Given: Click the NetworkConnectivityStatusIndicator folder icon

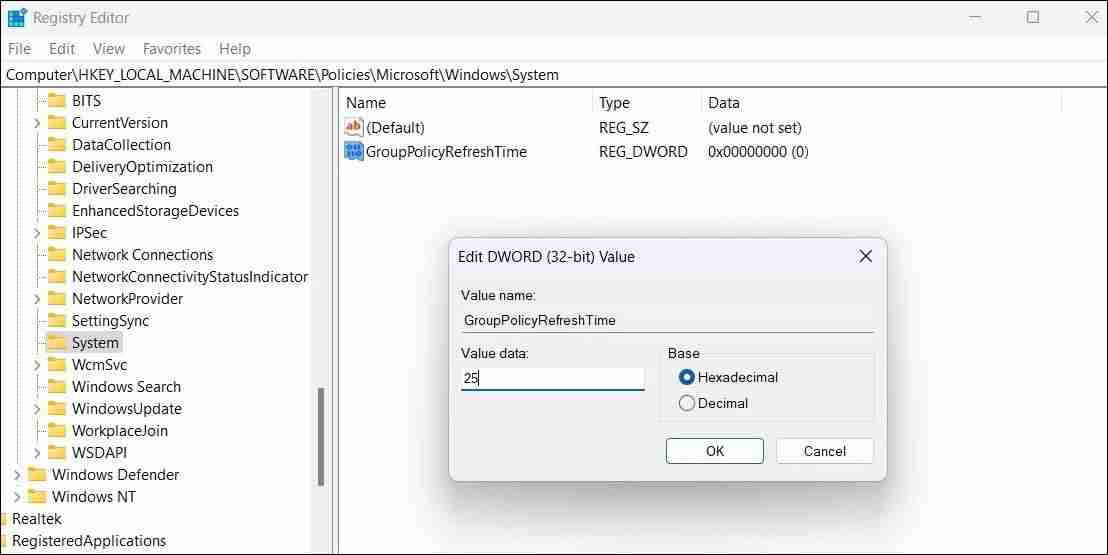Looking at the screenshot, I should click(x=57, y=276).
